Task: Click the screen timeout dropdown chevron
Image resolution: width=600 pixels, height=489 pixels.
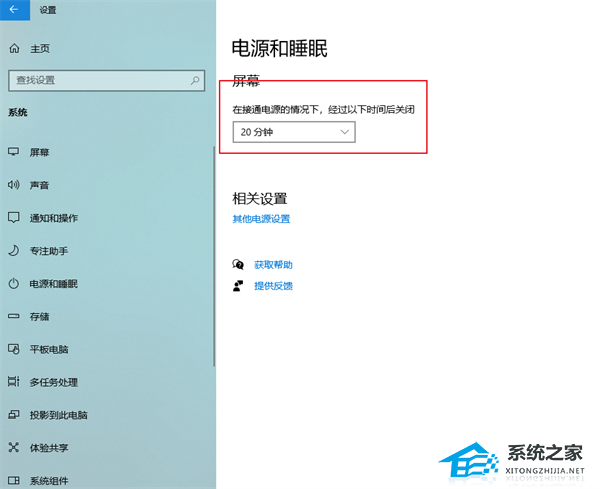Action: point(344,132)
